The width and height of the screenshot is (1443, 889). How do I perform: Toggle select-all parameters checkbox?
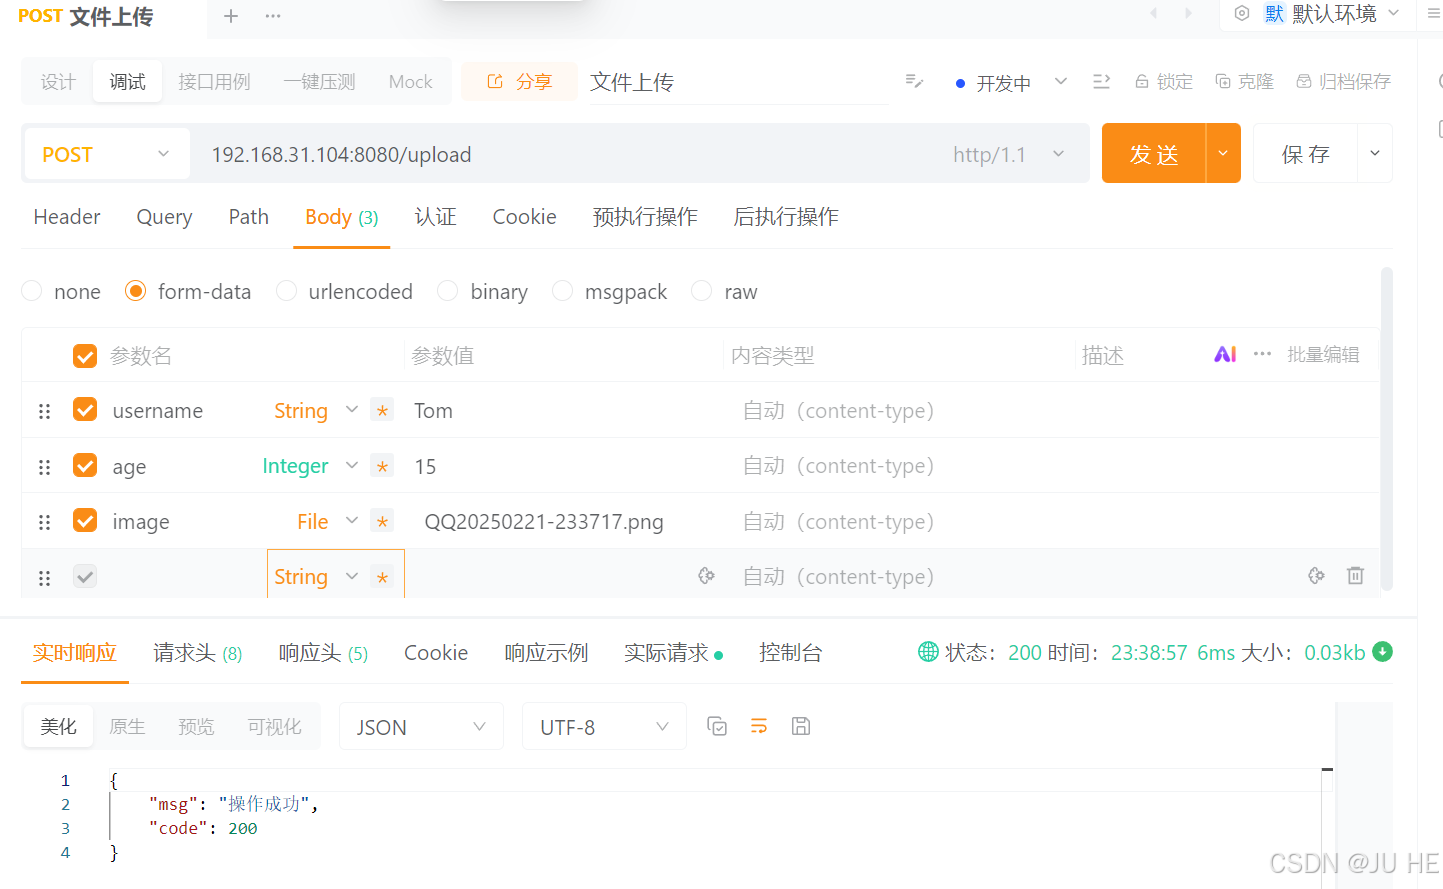[x=85, y=356]
